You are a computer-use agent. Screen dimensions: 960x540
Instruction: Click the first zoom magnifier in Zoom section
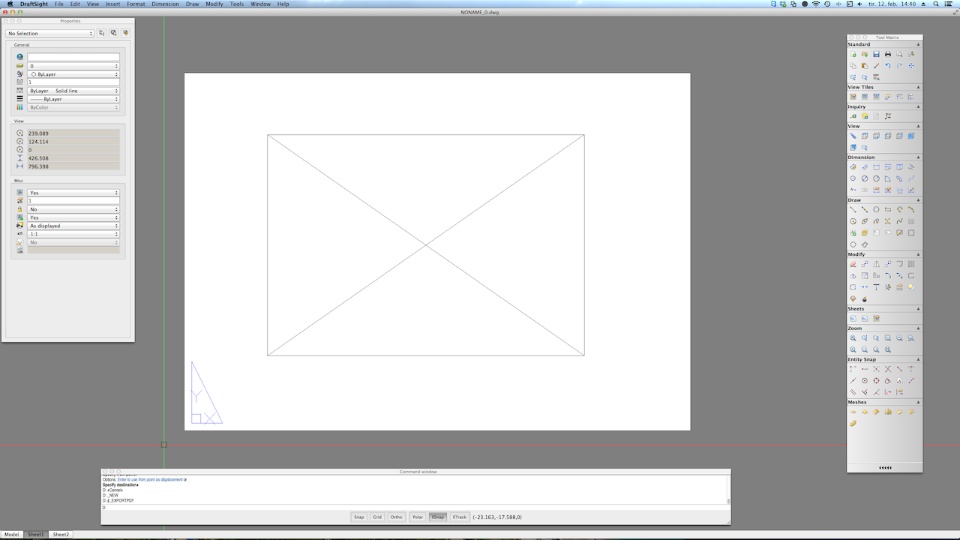point(853,338)
